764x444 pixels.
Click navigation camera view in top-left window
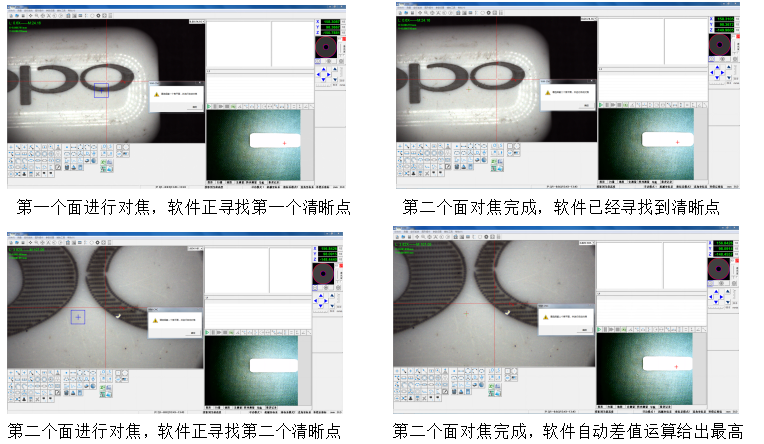tap(253, 145)
